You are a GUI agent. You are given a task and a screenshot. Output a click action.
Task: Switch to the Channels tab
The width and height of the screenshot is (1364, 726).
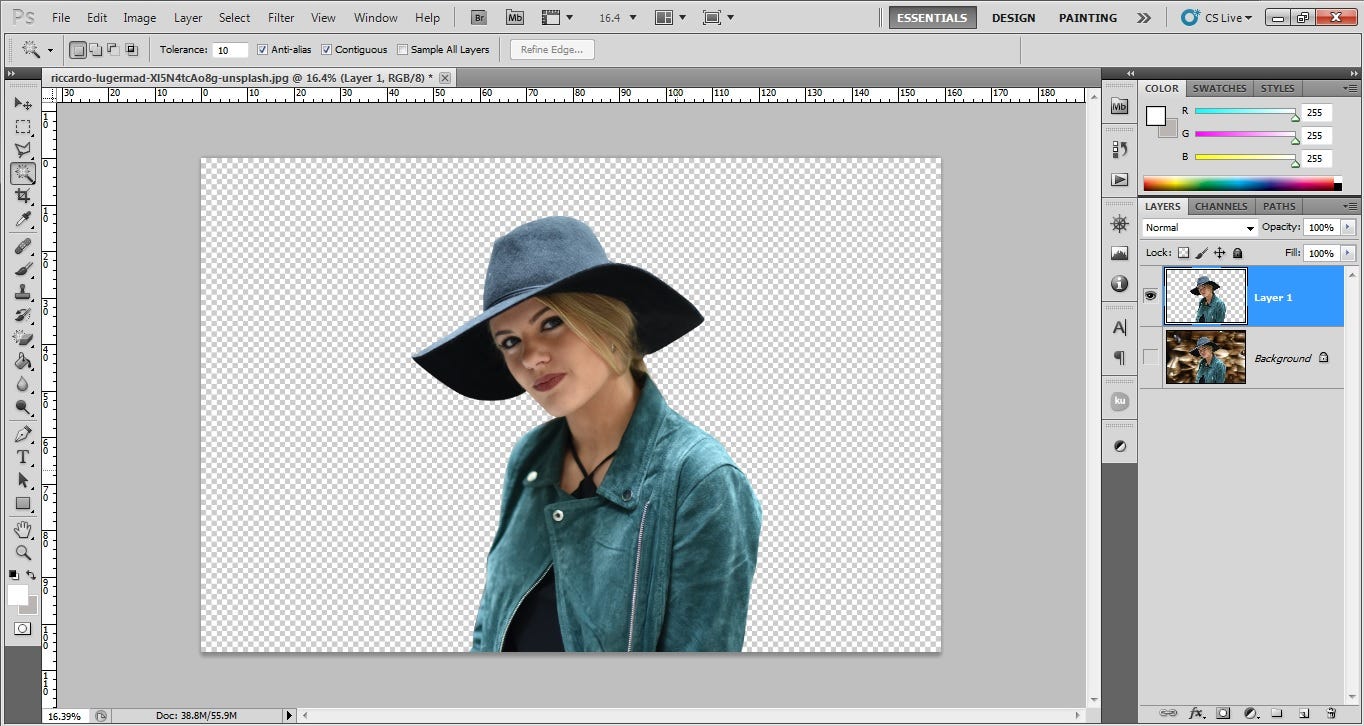pos(1220,206)
